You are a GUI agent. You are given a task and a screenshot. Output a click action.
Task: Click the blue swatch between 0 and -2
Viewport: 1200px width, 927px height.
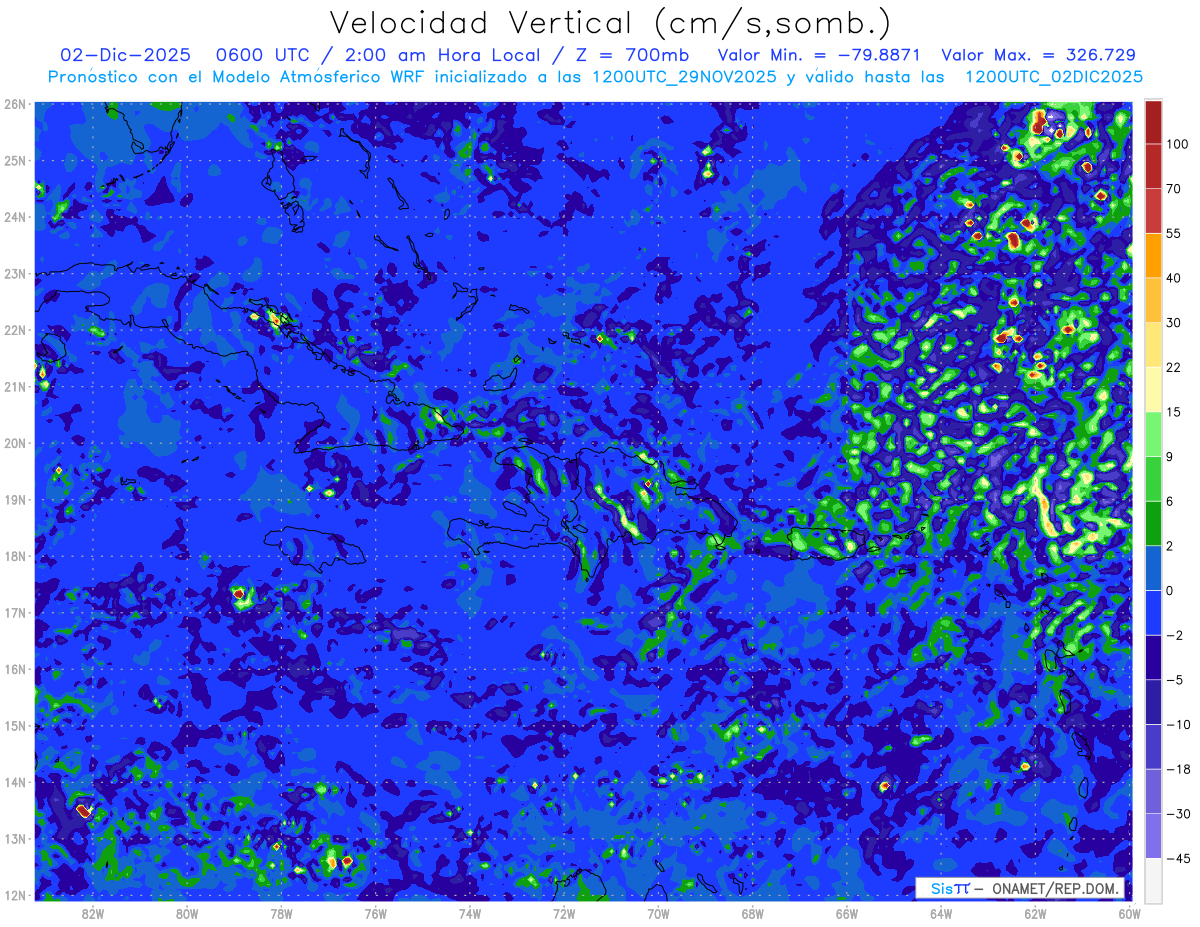(1153, 613)
